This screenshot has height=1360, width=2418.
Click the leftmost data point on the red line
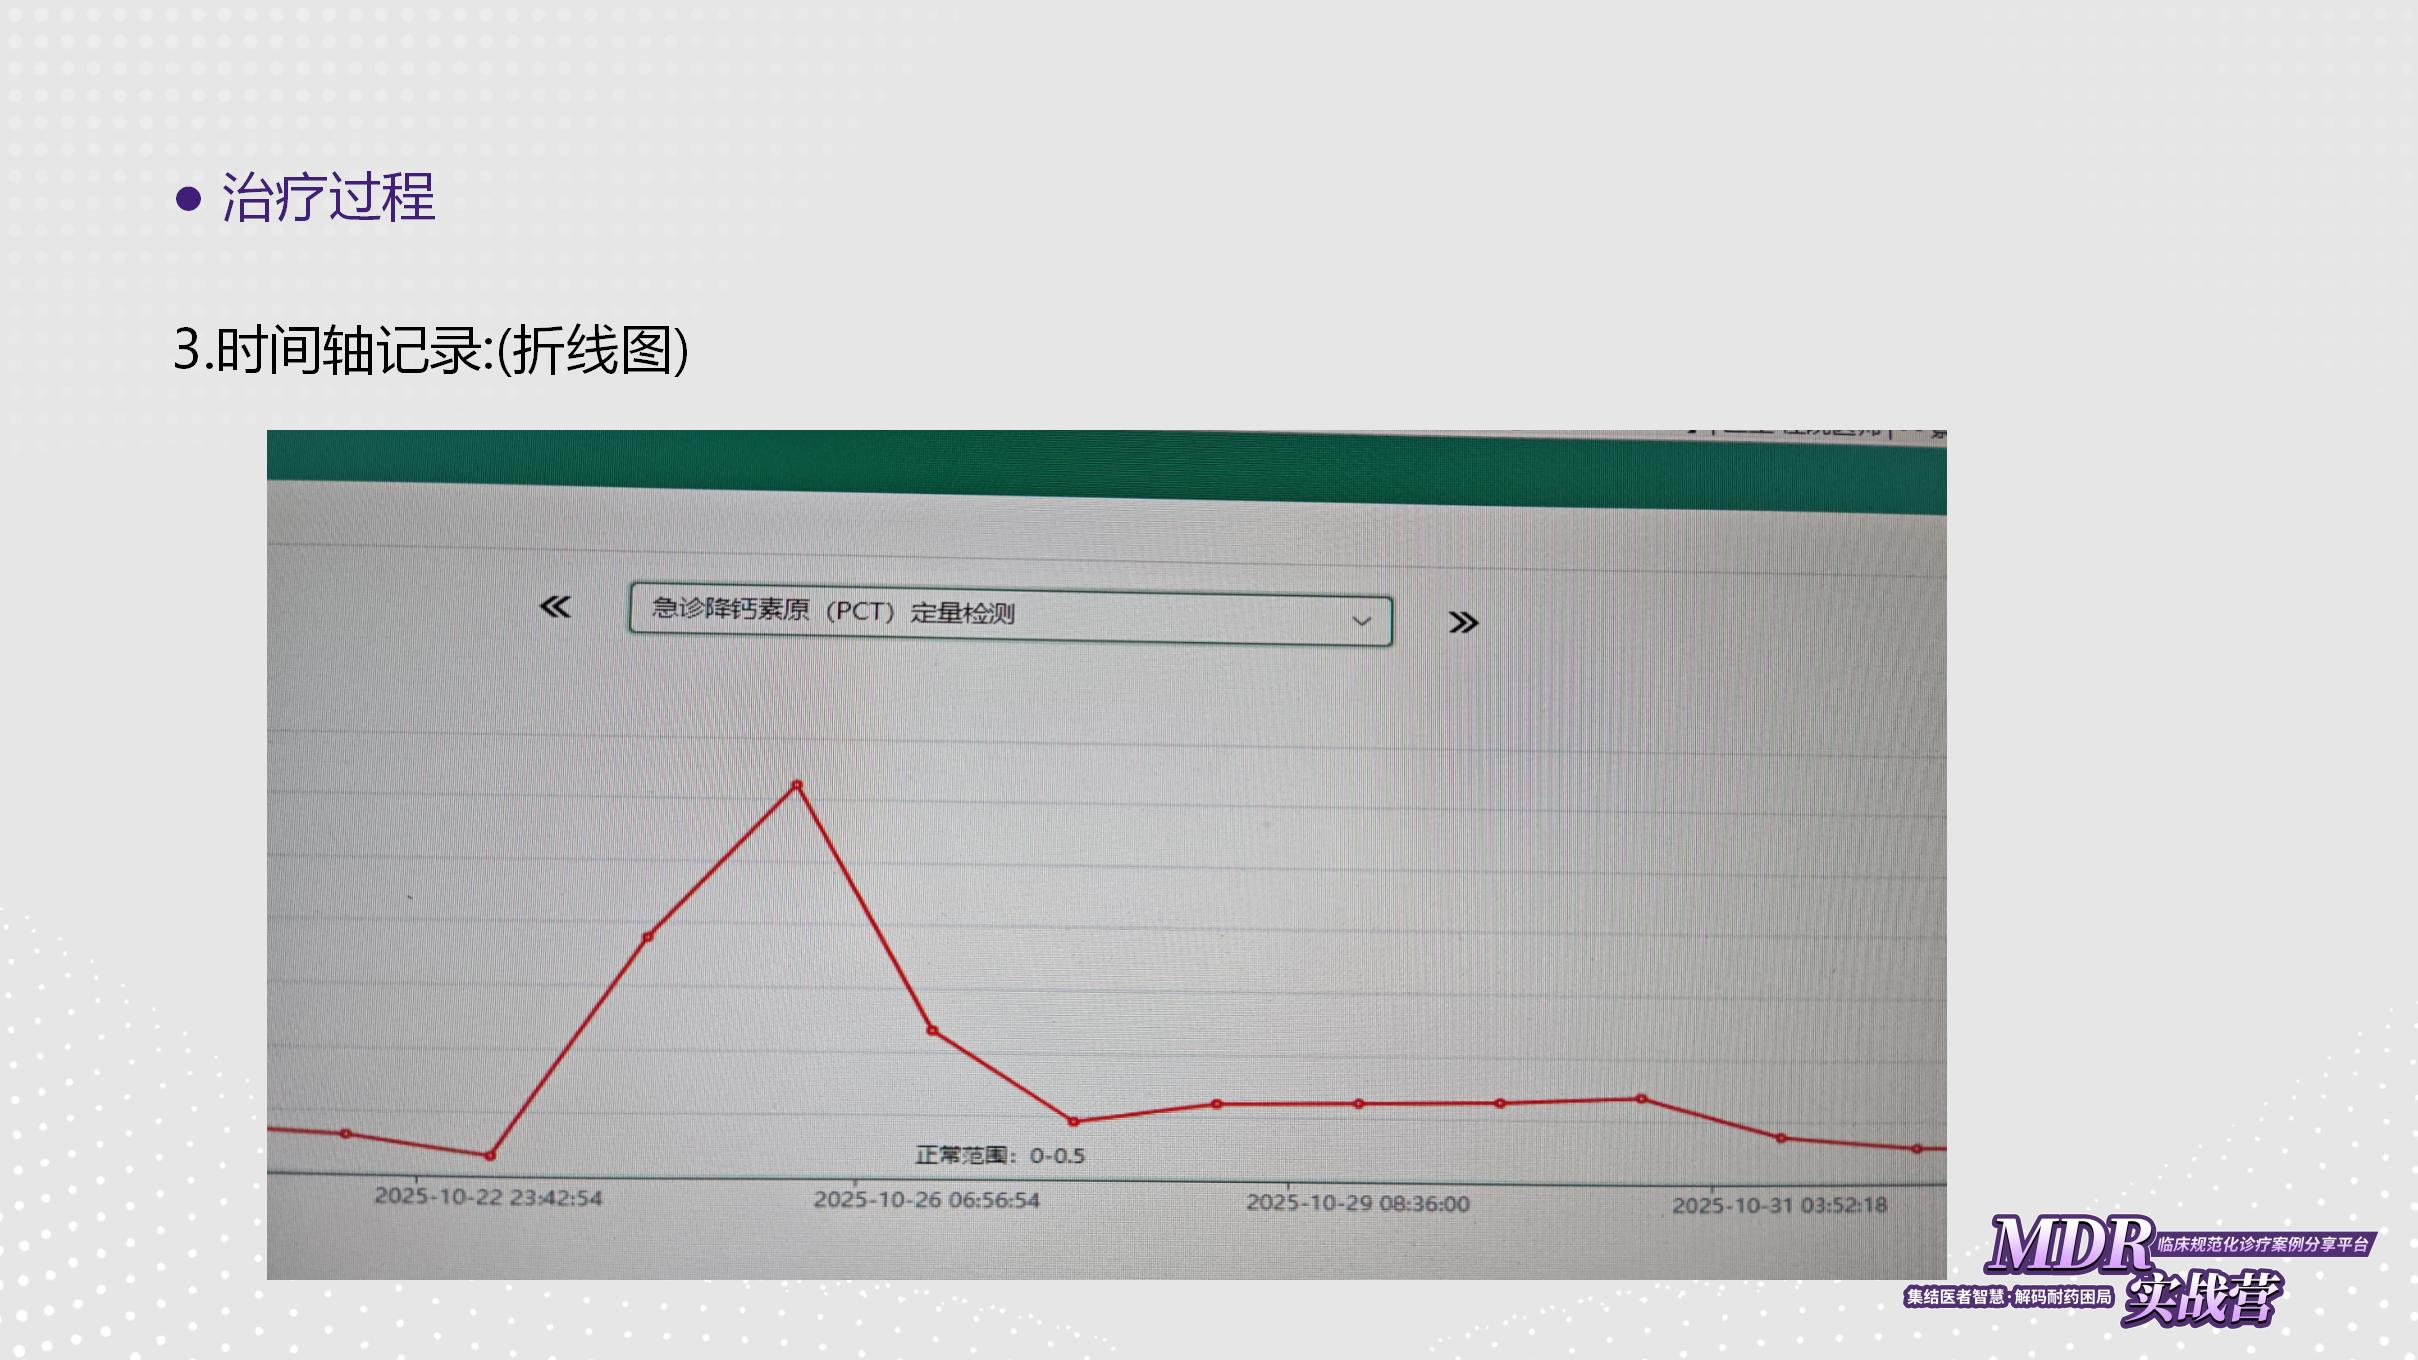coord(346,1133)
